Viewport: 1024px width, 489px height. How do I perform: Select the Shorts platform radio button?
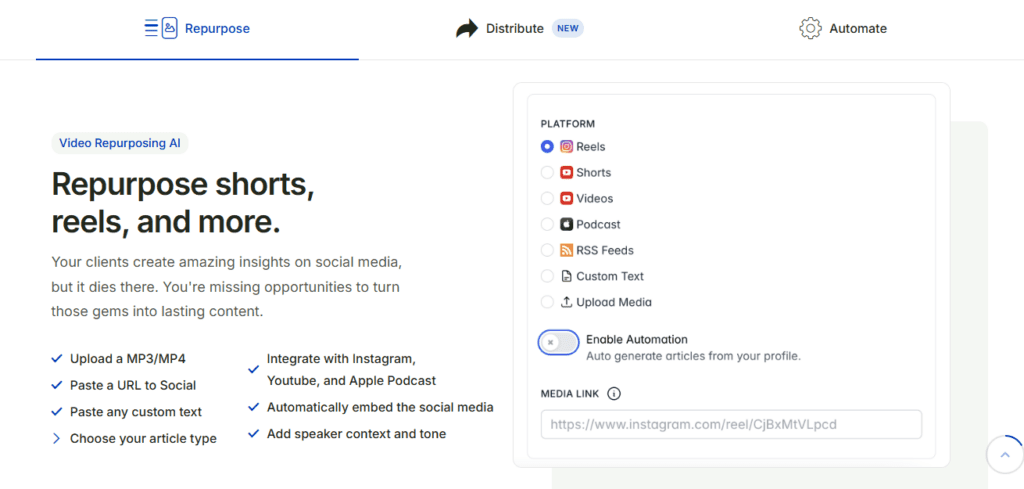547,172
